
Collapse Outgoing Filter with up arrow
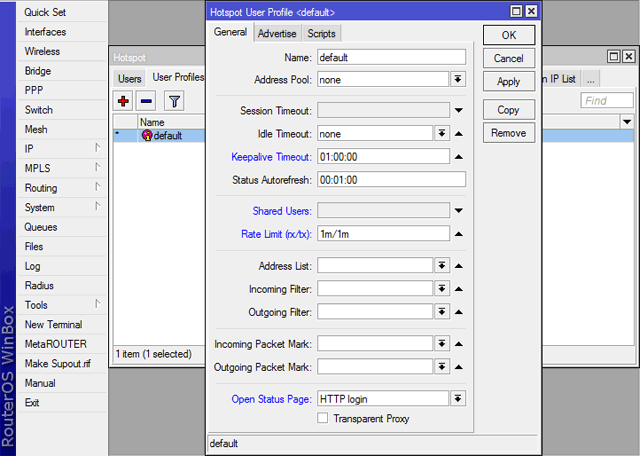click(x=459, y=312)
